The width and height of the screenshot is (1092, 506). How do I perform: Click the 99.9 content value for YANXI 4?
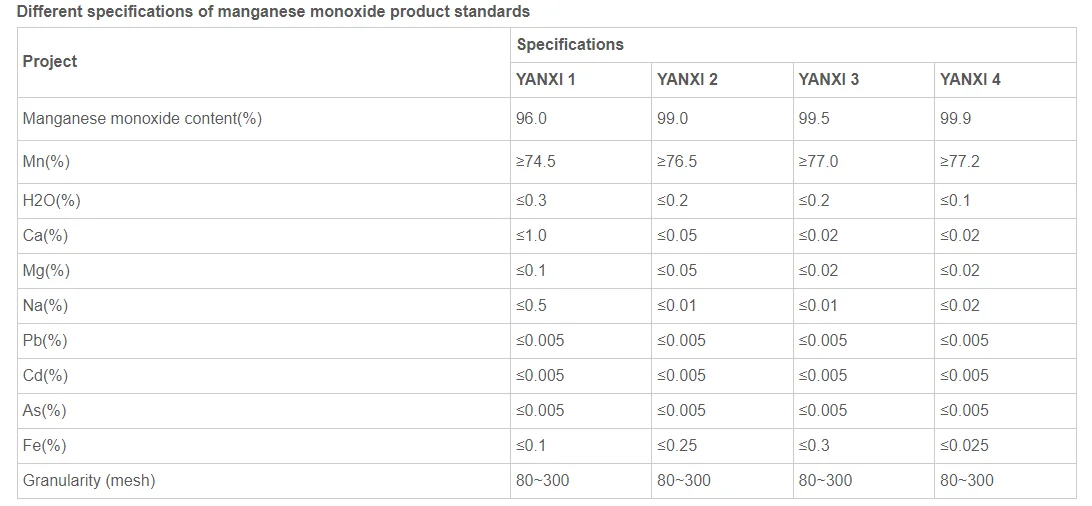(x=956, y=119)
